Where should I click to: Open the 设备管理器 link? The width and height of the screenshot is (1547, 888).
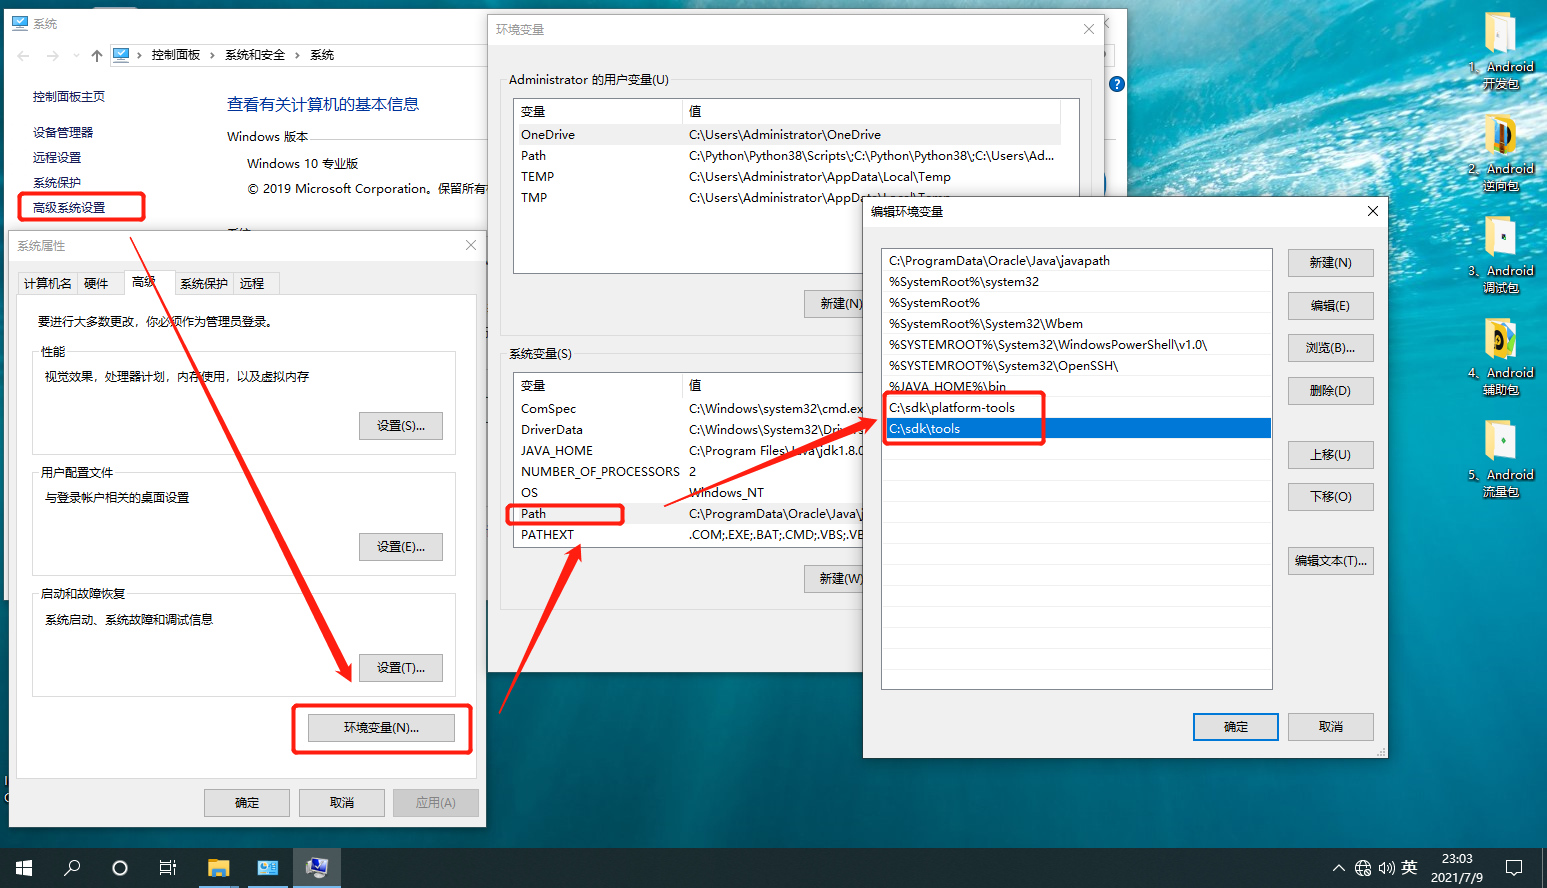63,133
